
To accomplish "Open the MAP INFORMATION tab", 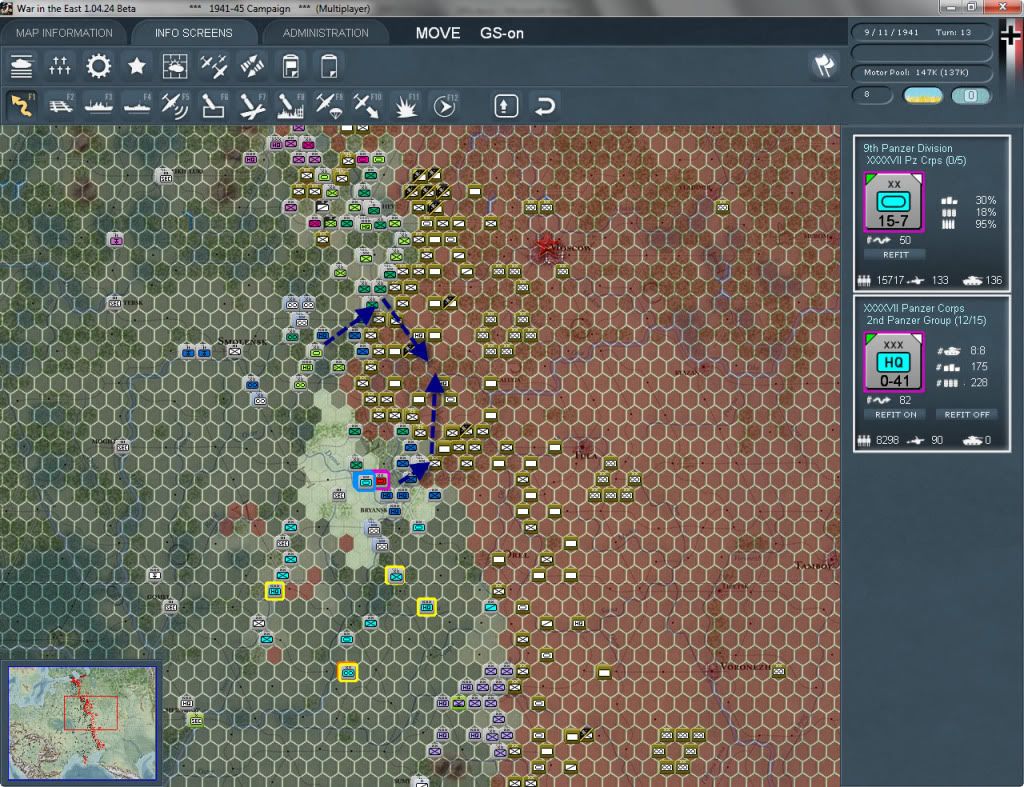I will pos(64,33).
